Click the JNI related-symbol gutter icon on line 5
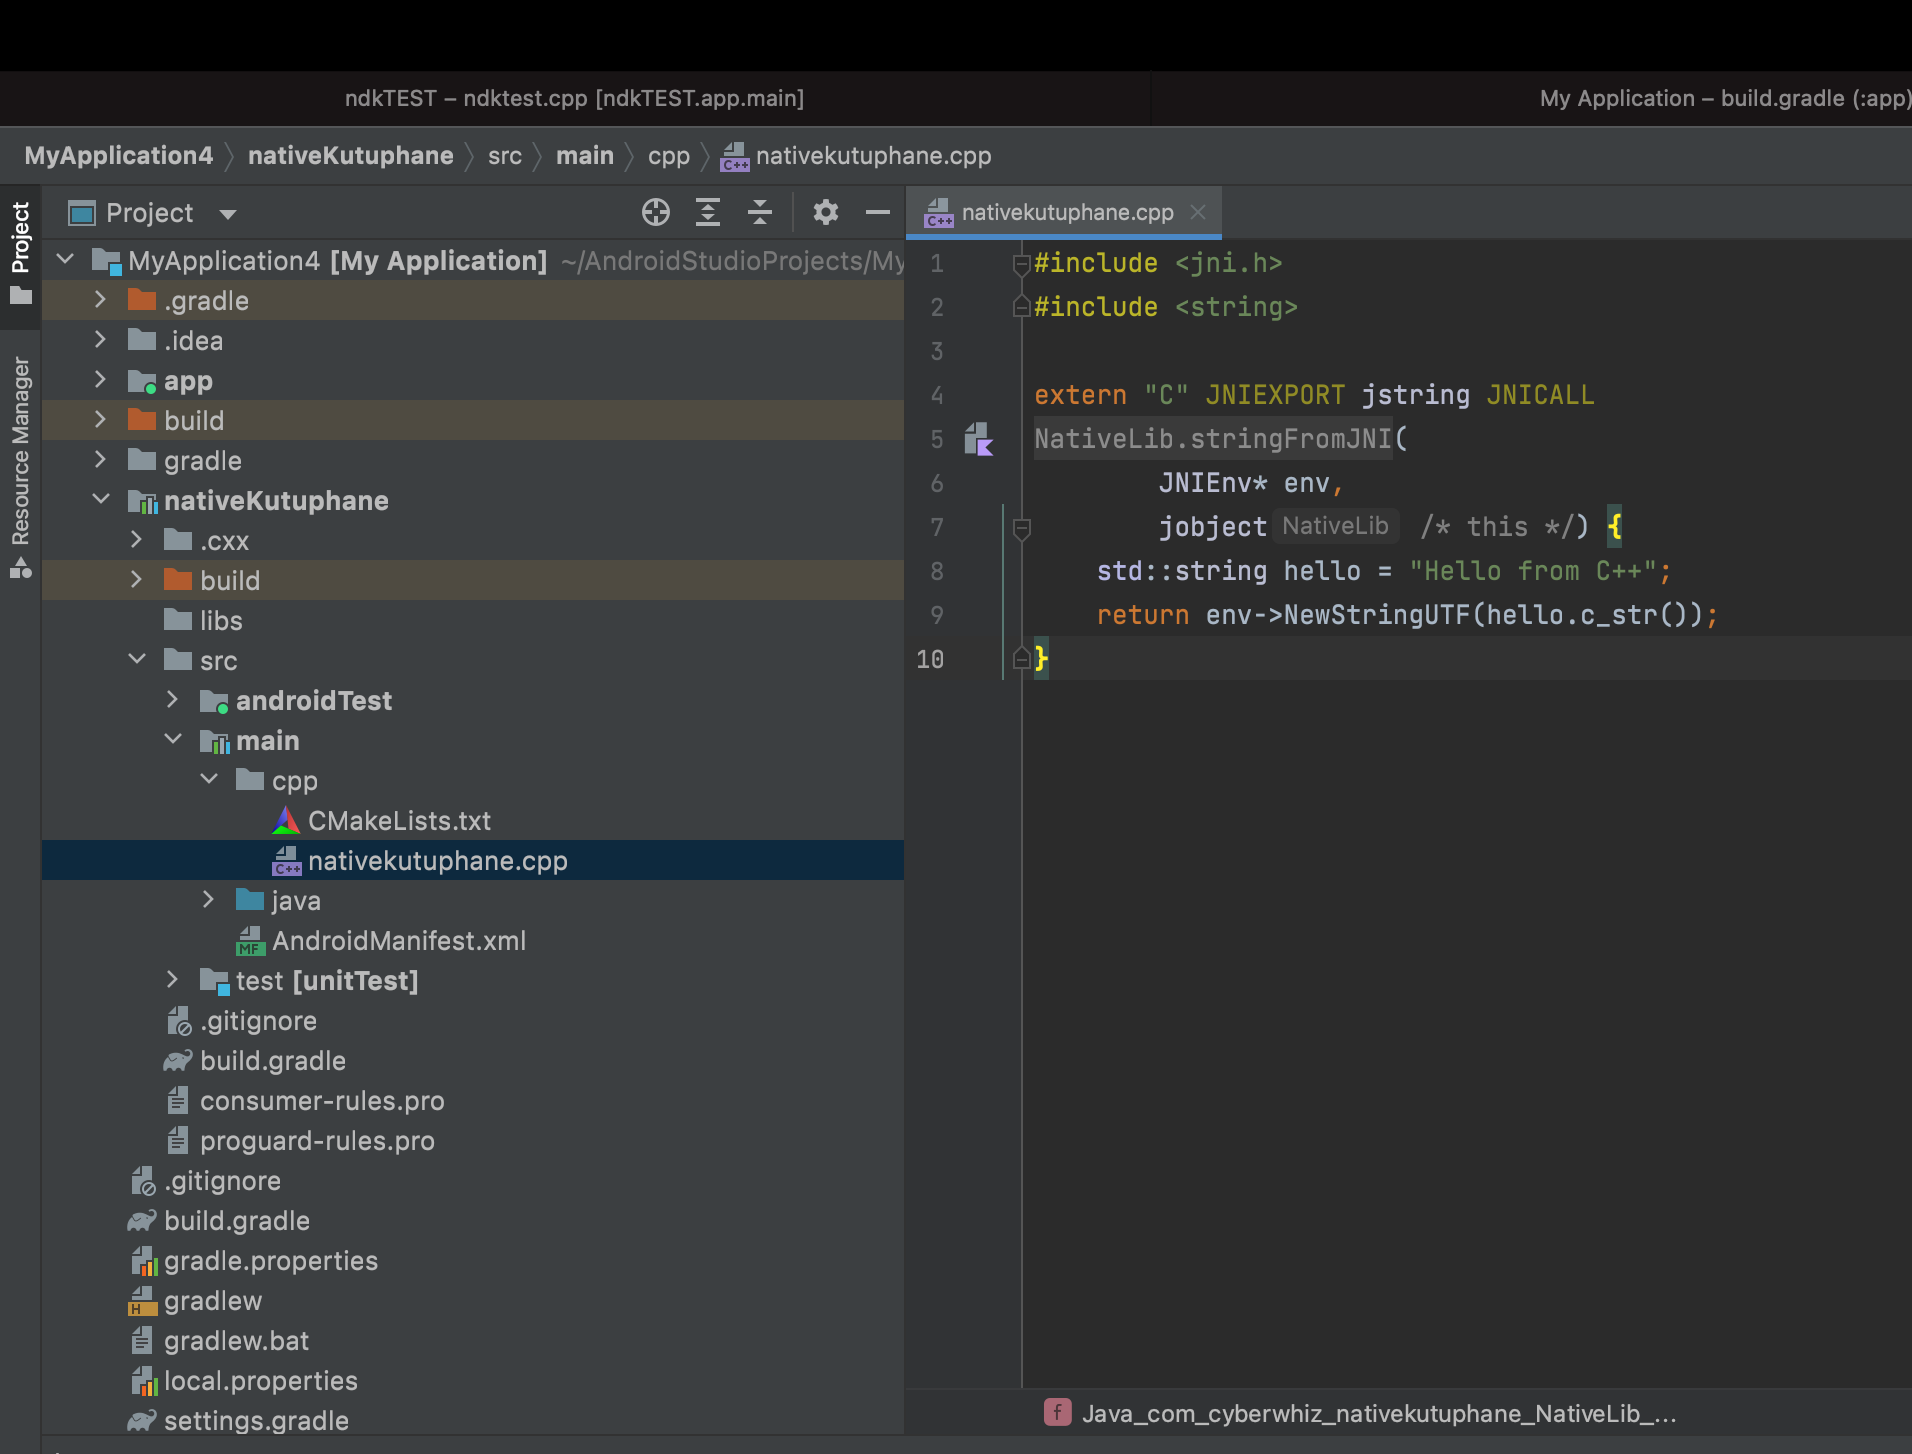 pyautogui.click(x=978, y=439)
